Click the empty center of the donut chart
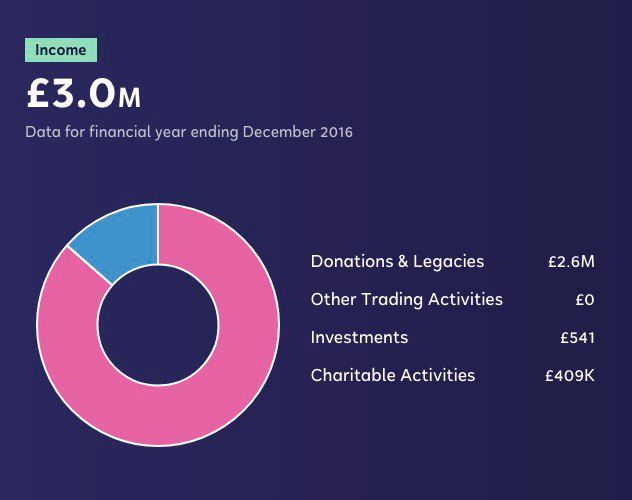The height and width of the screenshot is (500, 632). tap(158, 325)
